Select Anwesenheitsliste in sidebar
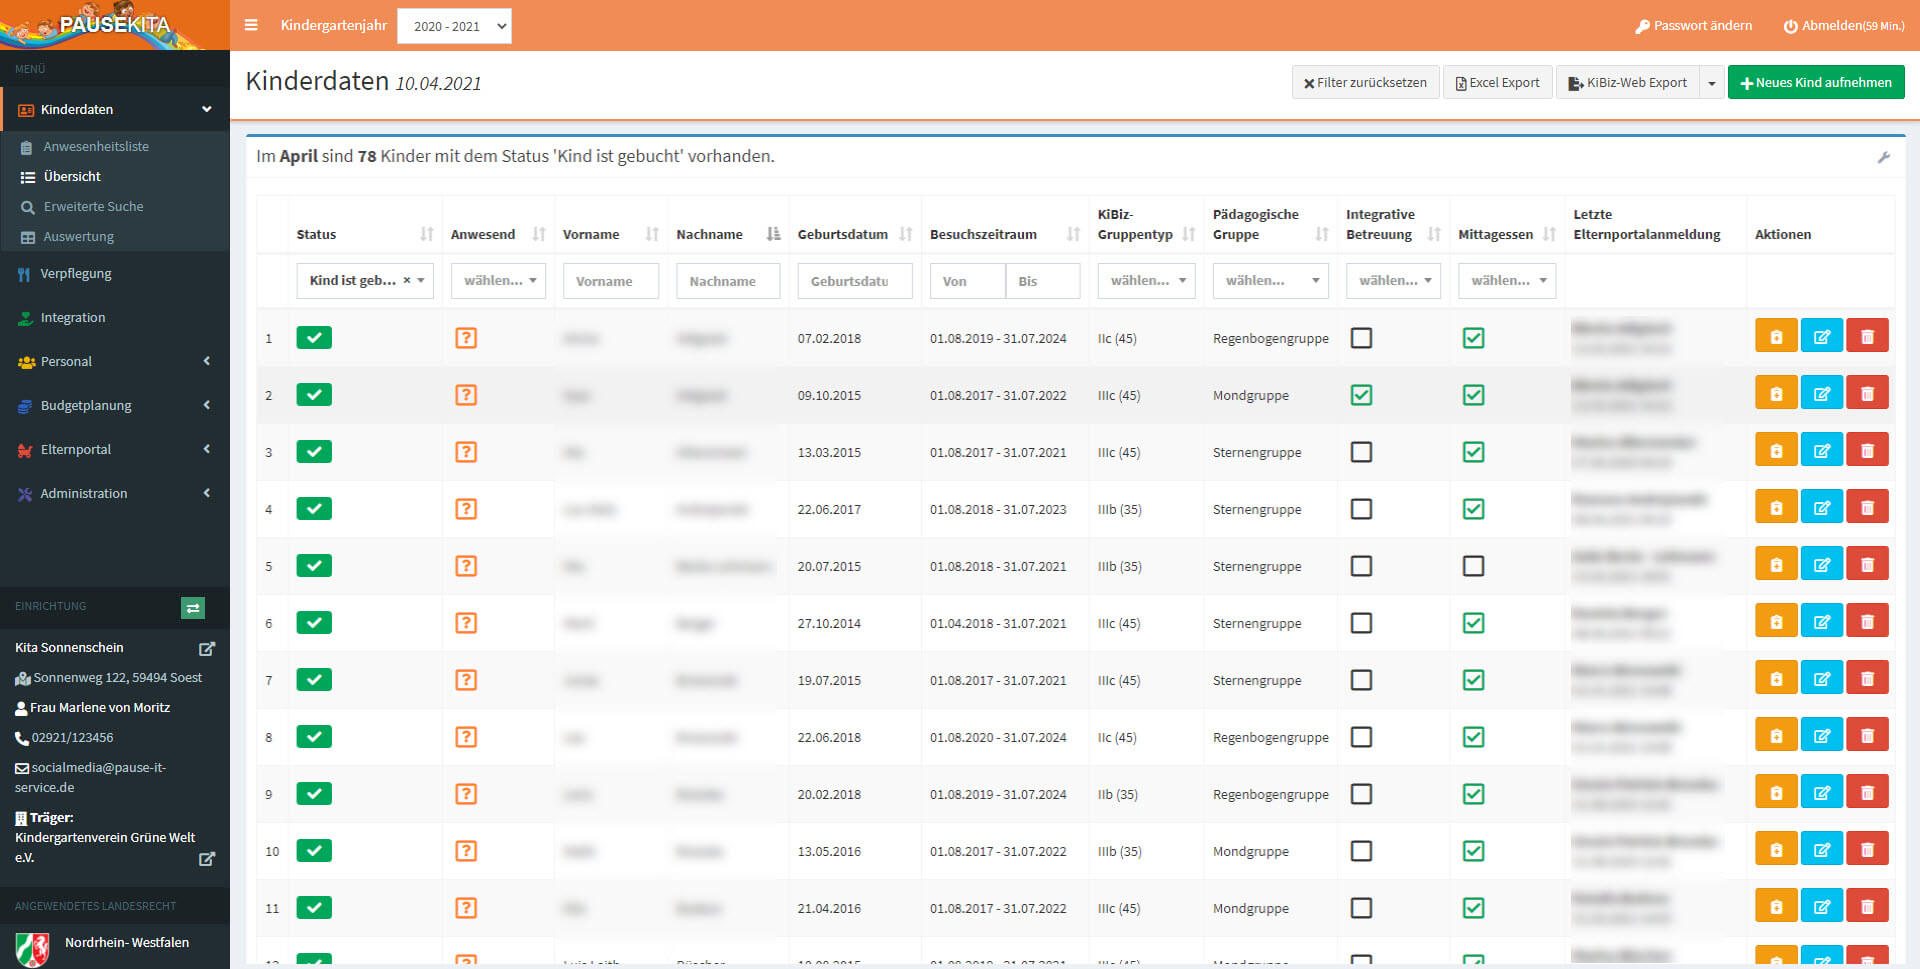The width and height of the screenshot is (1920, 969). [96, 146]
